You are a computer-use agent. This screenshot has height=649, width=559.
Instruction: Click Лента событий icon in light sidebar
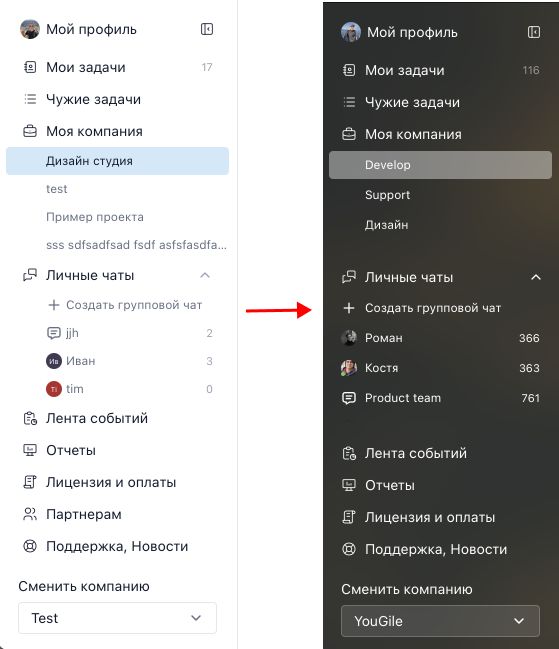[x=30, y=418]
